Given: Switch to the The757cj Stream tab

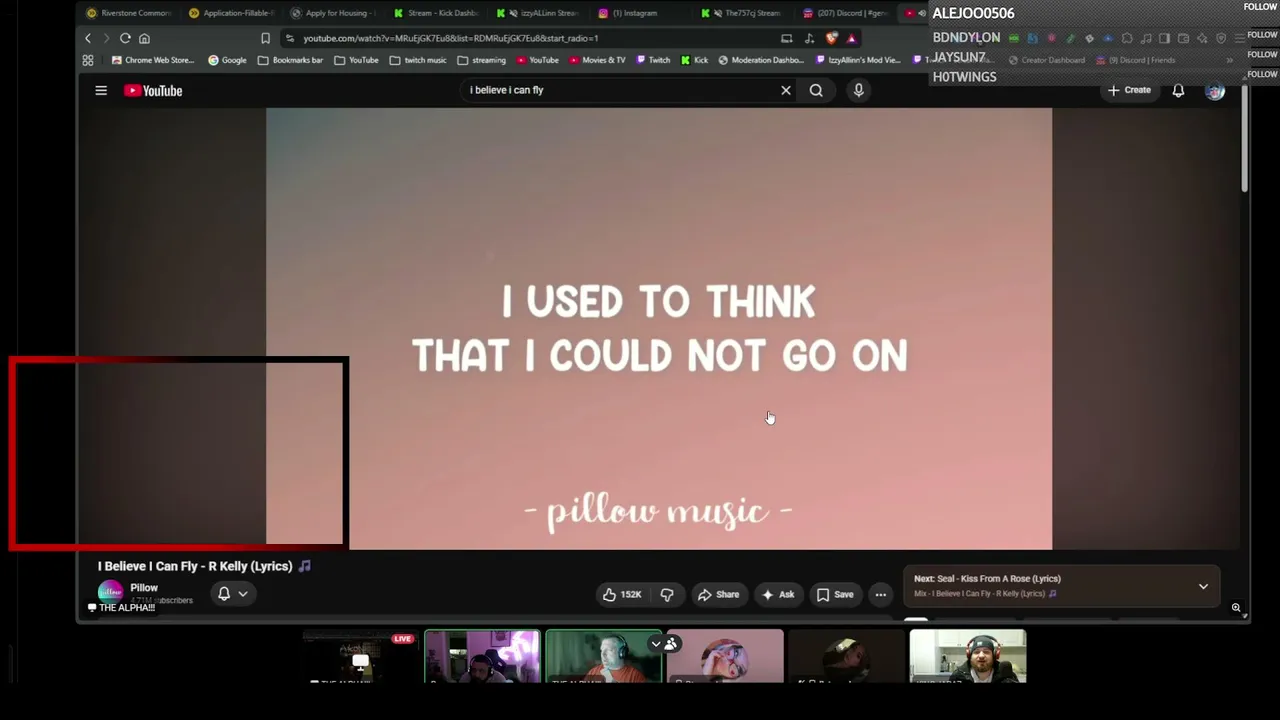Looking at the screenshot, I should tap(743, 13).
